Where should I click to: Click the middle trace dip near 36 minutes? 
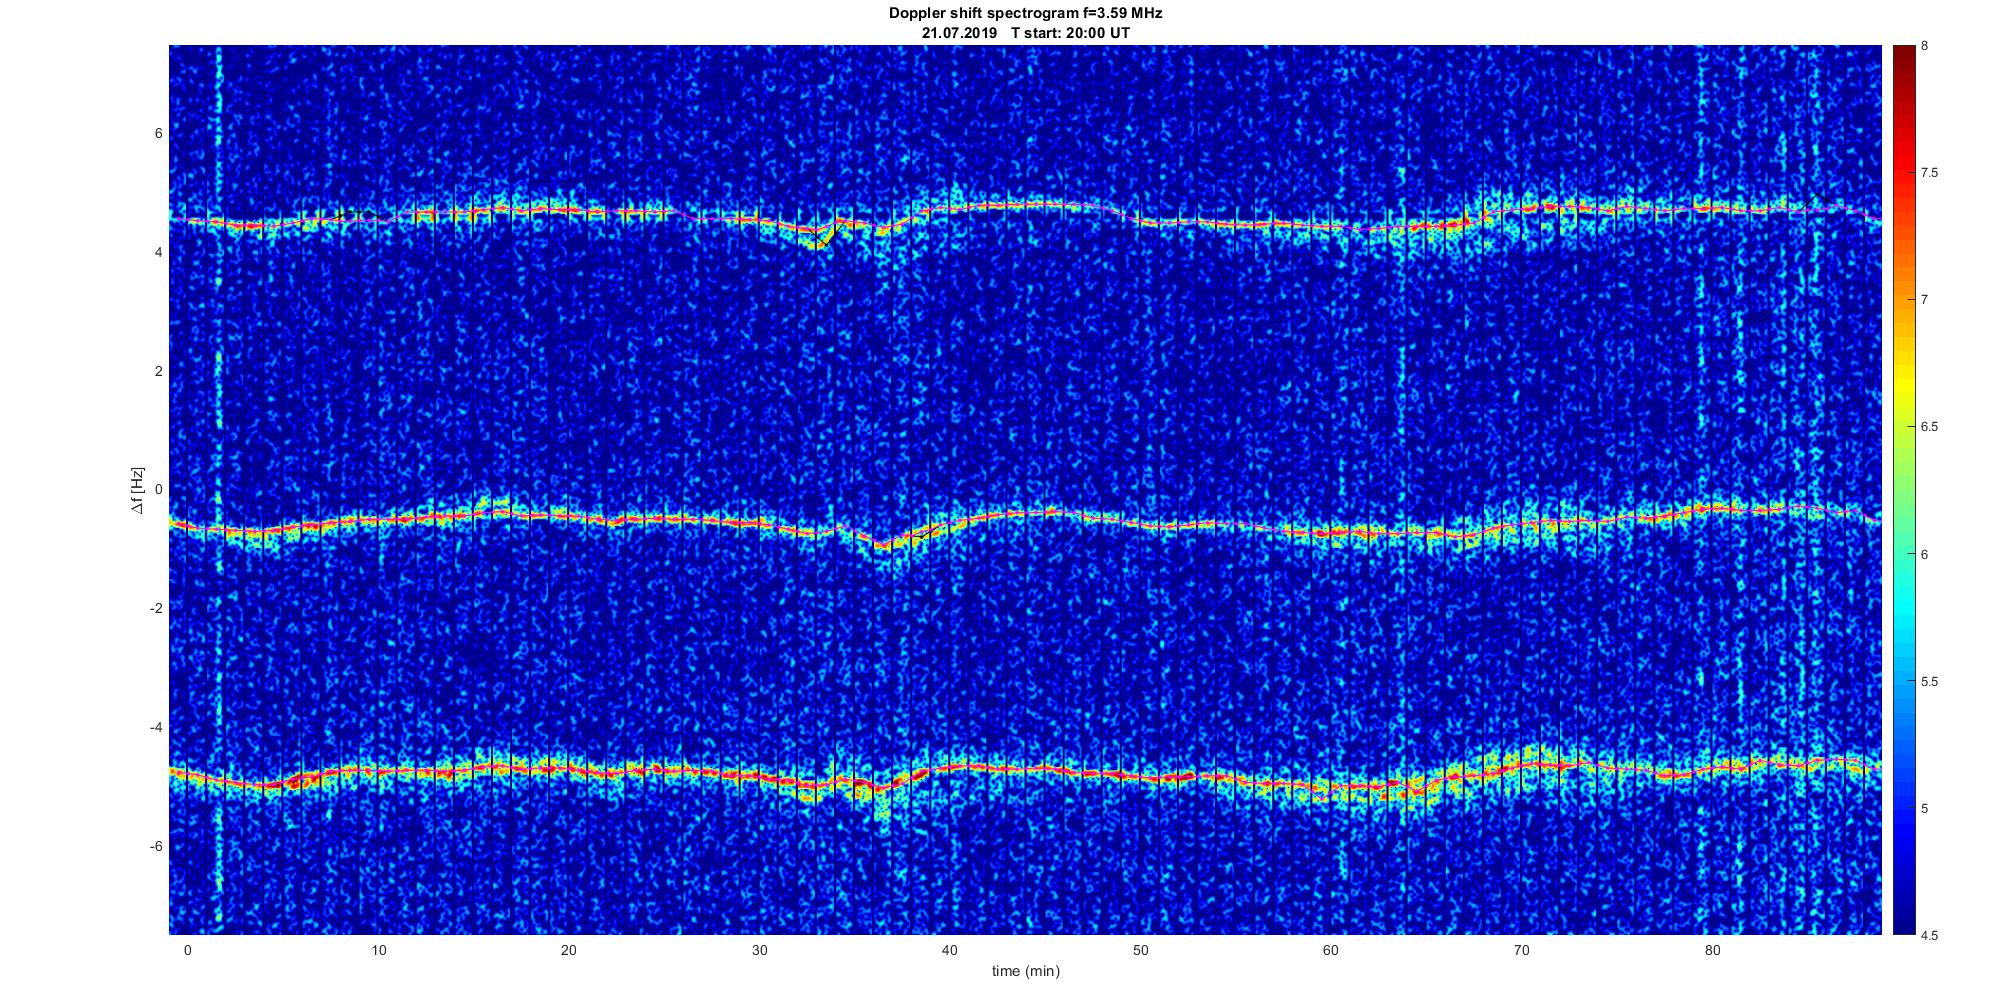tap(882, 546)
